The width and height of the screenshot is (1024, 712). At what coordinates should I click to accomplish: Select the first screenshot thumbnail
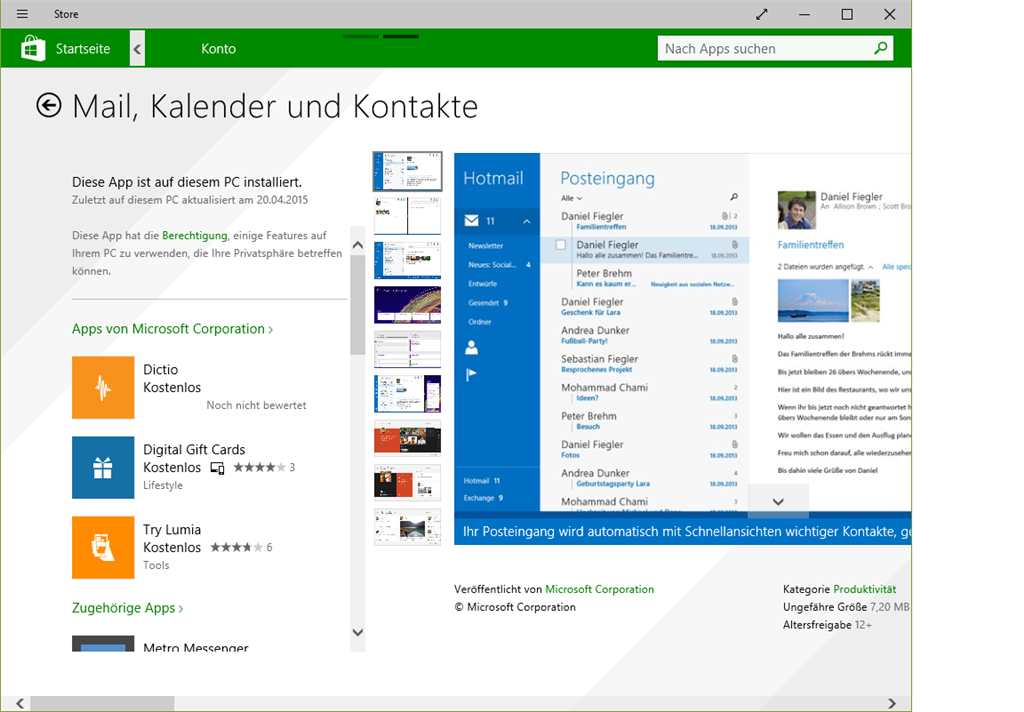tap(408, 171)
